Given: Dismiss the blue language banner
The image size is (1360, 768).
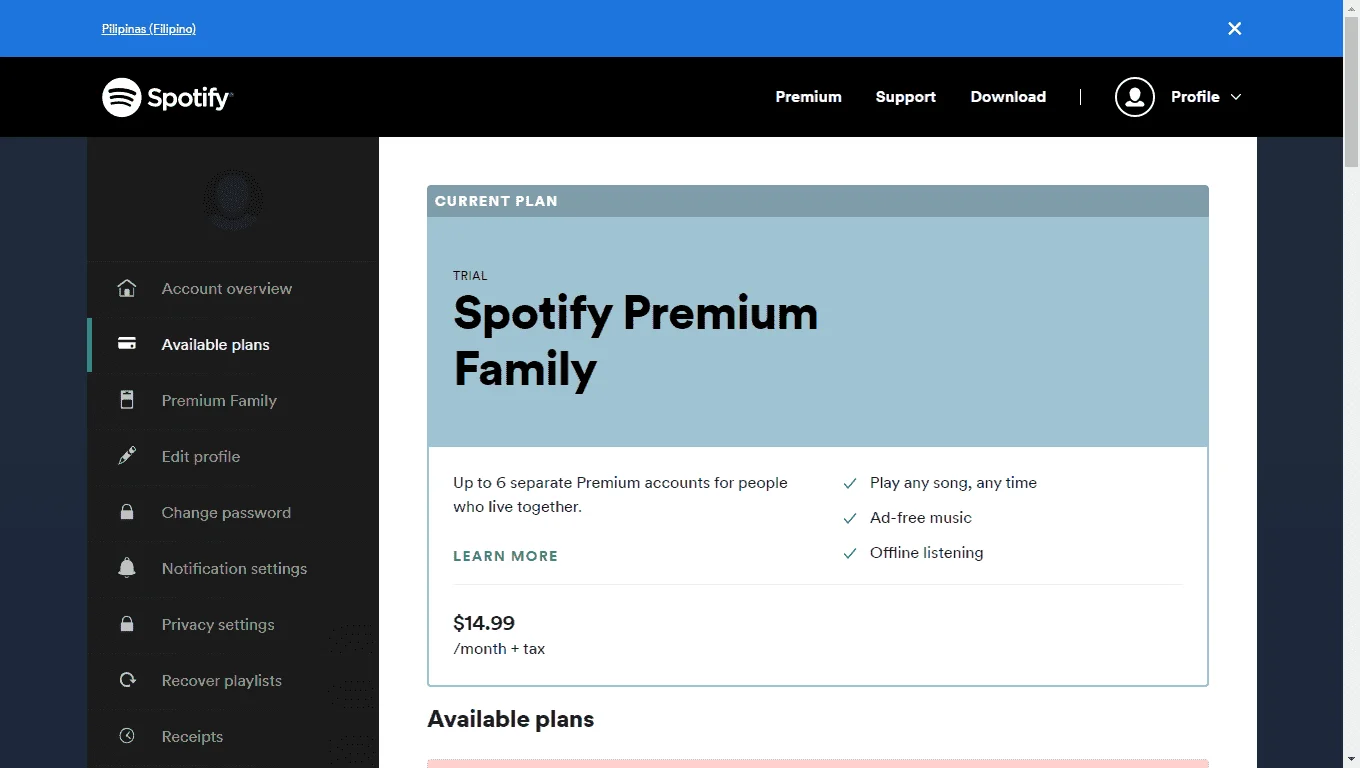Looking at the screenshot, I should (x=1235, y=29).
